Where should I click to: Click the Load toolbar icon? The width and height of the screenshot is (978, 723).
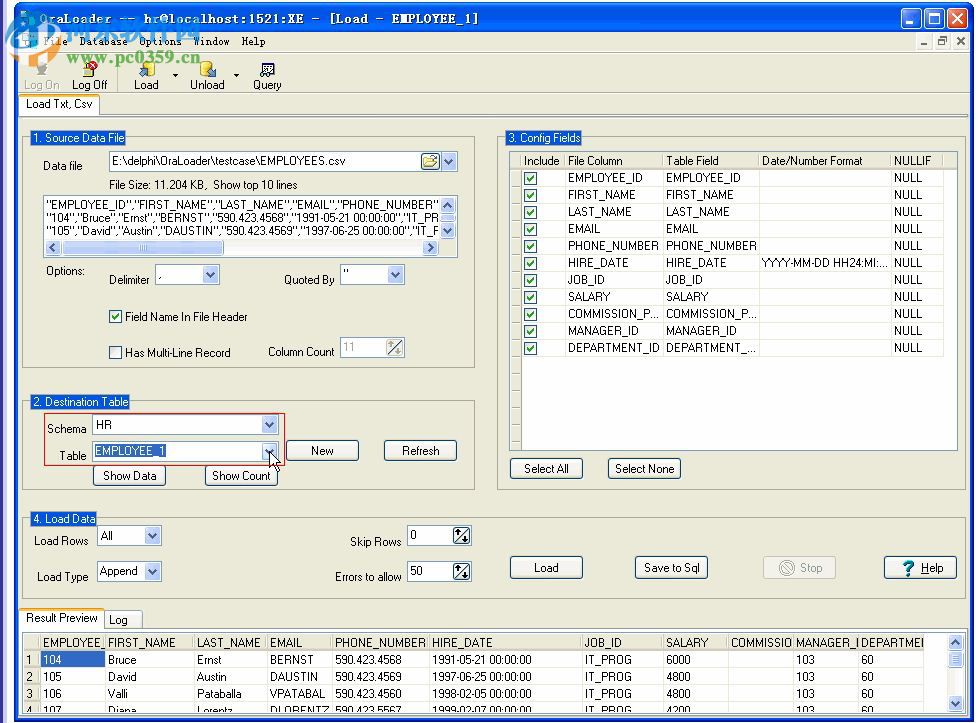(146, 75)
